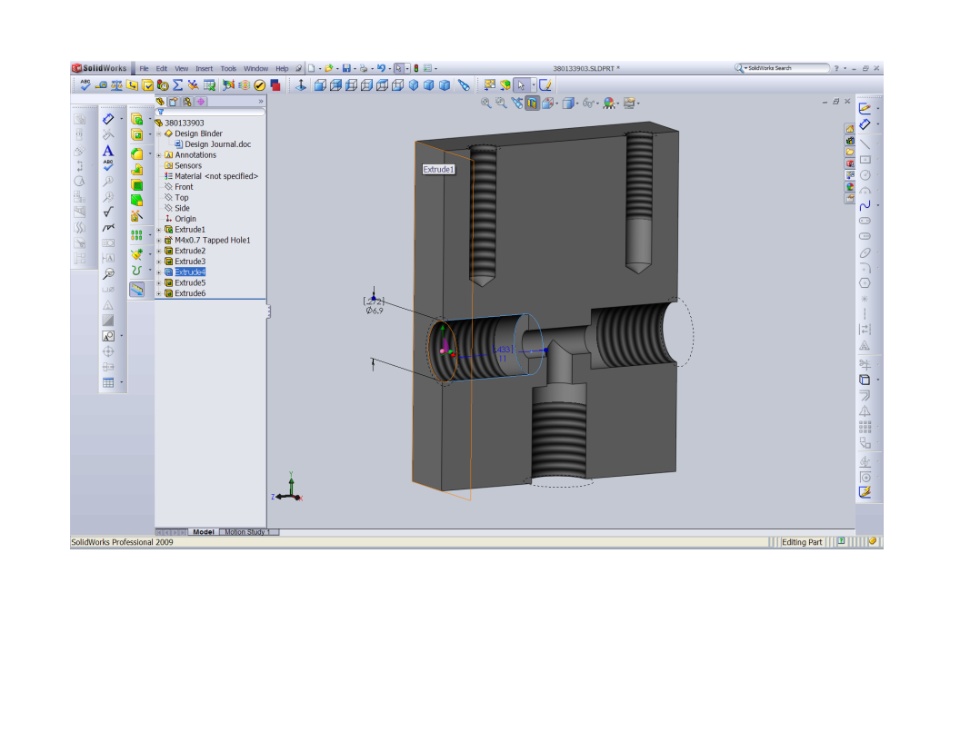The width and height of the screenshot is (960, 741).
Task: Open SolidWorks Resources home task pane tab
Action: pos(850,129)
